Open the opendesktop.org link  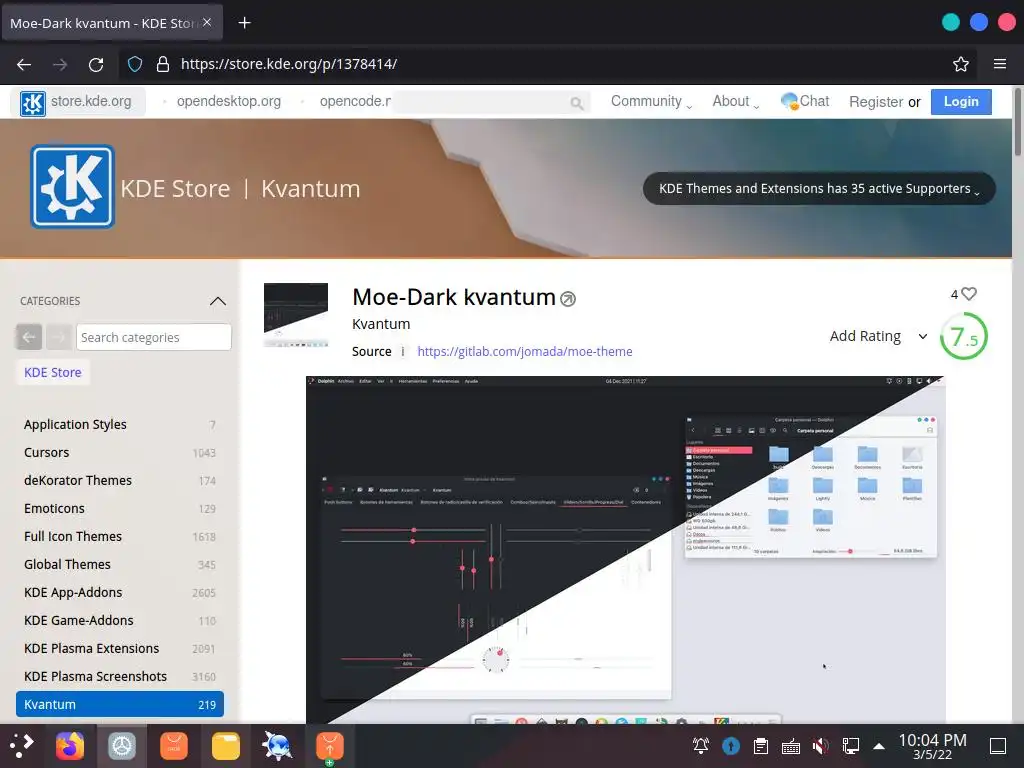(229, 101)
